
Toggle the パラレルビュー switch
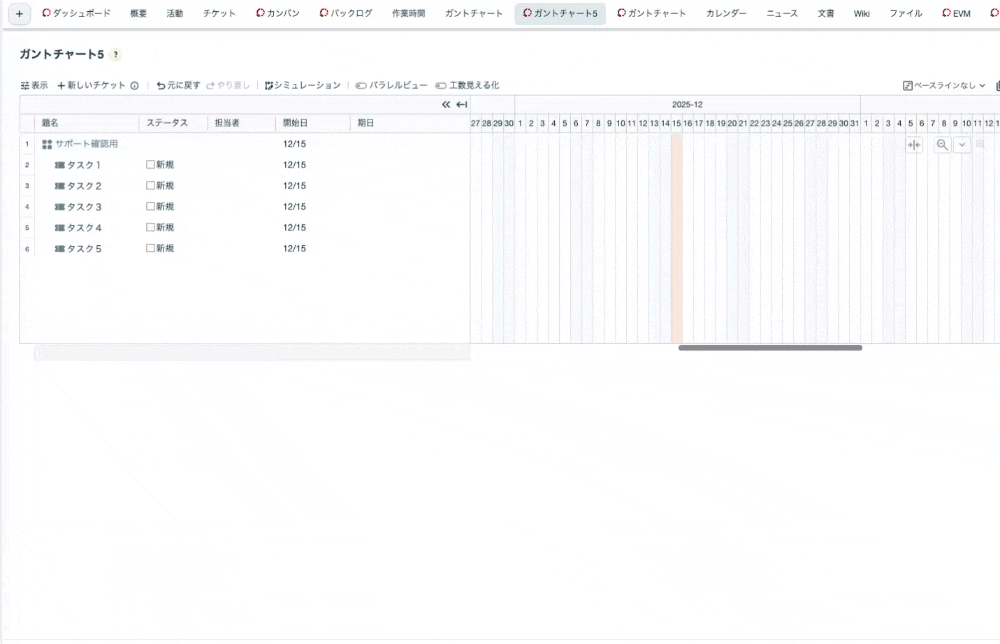tap(361, 86)
